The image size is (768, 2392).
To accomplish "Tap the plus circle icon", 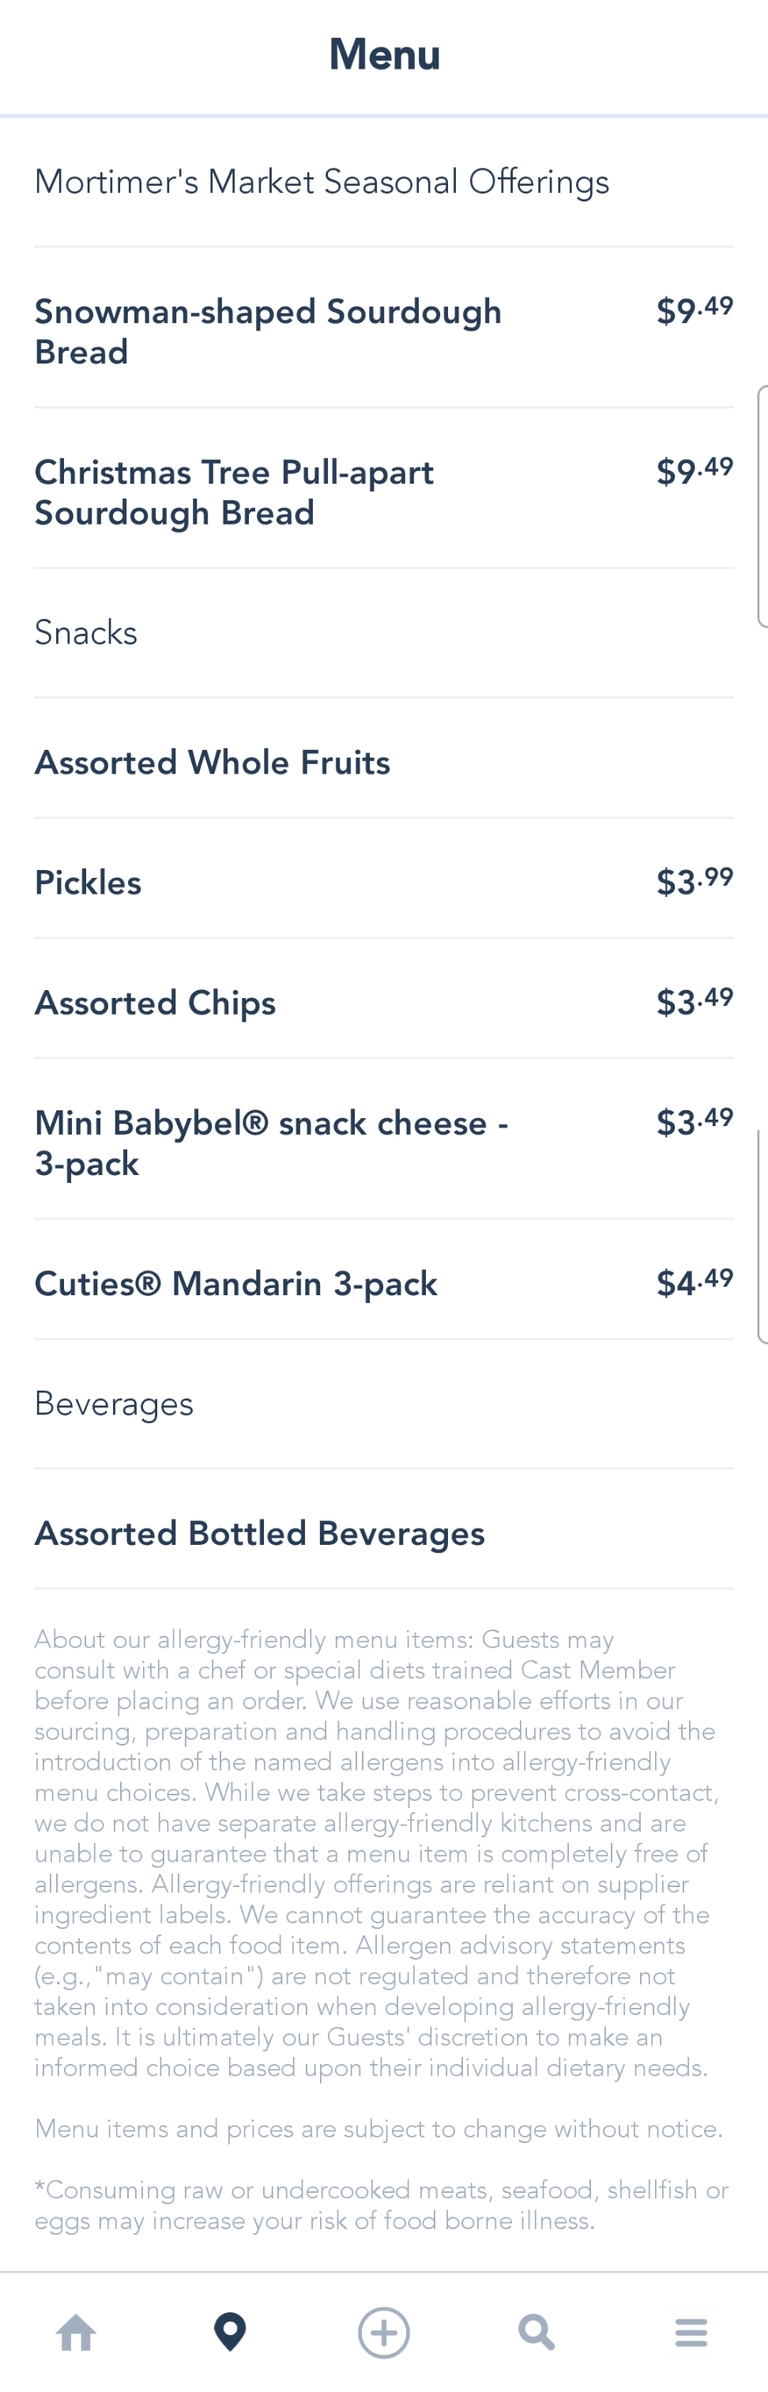I will tap(384, 2332).
